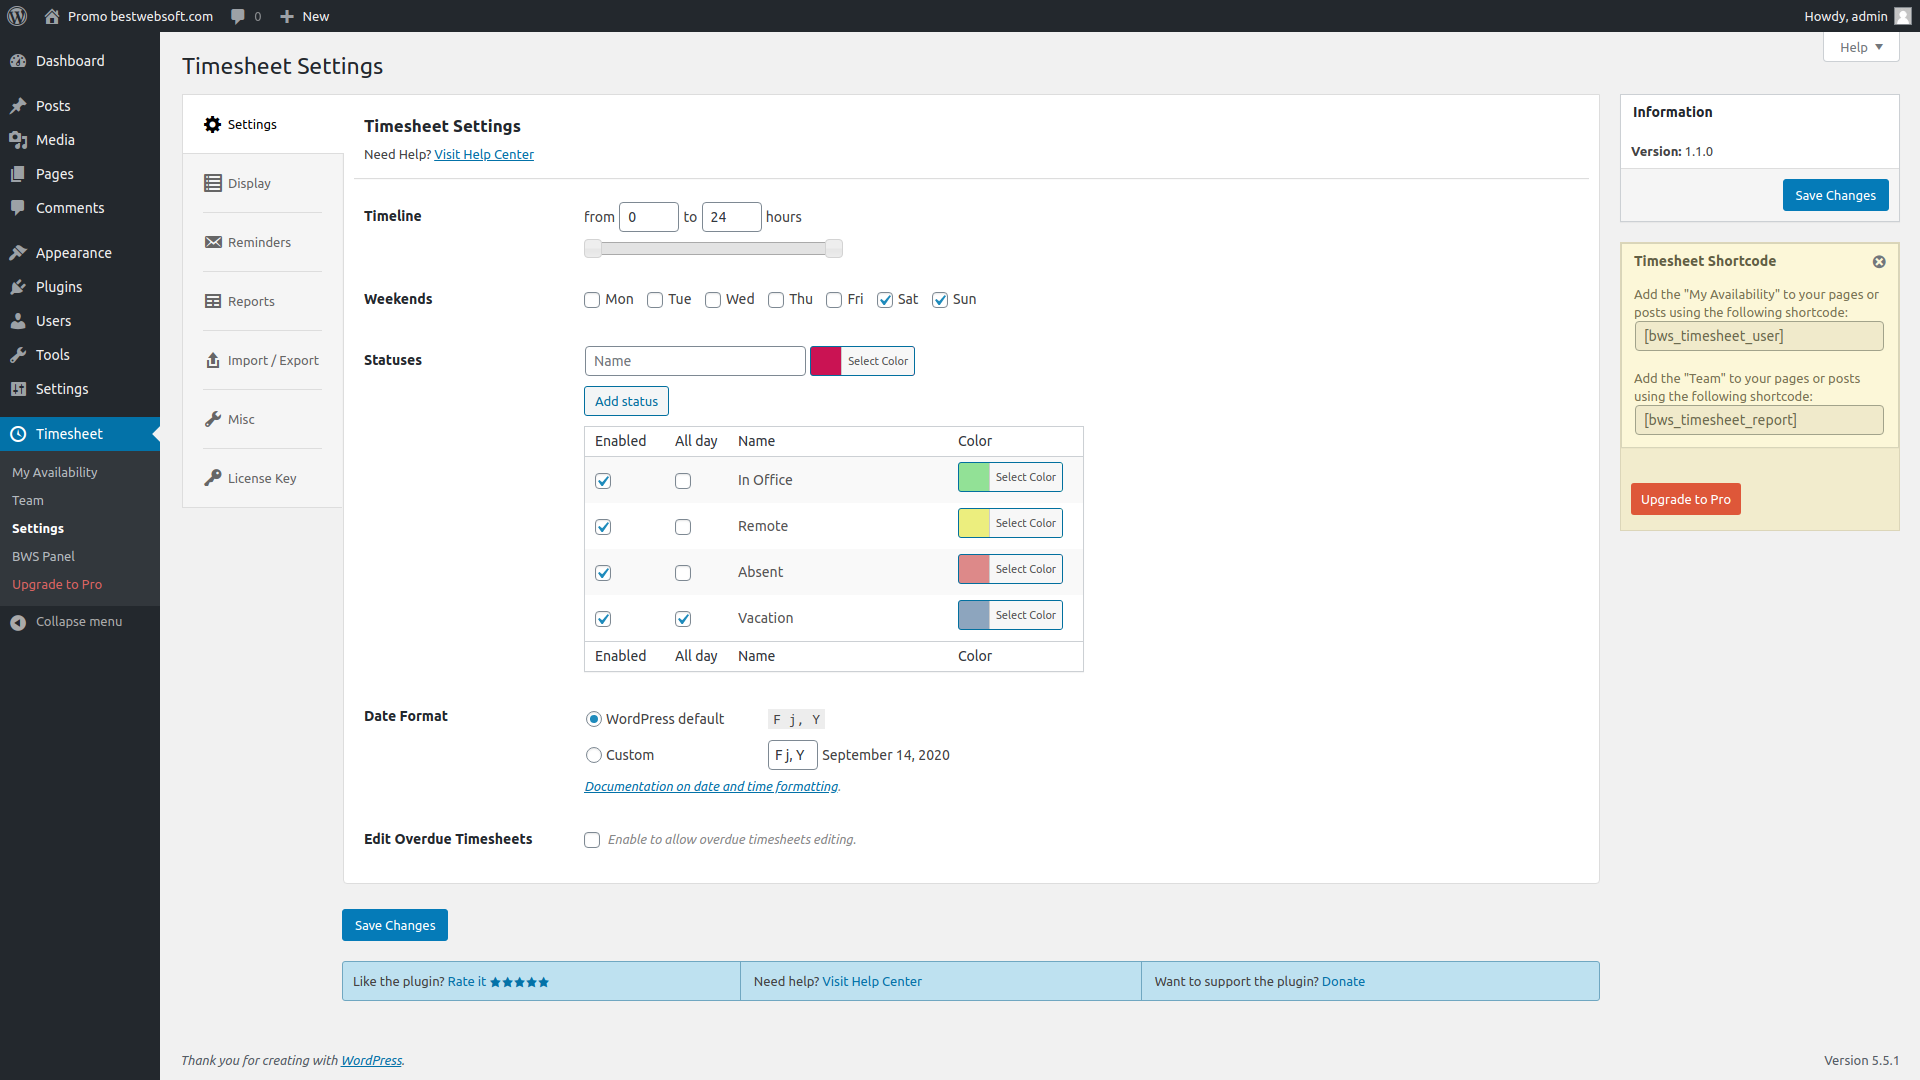The image size is (1920, 1080).
Task: Click the Posts pushpin icon
Action: (x=18, y=106)
